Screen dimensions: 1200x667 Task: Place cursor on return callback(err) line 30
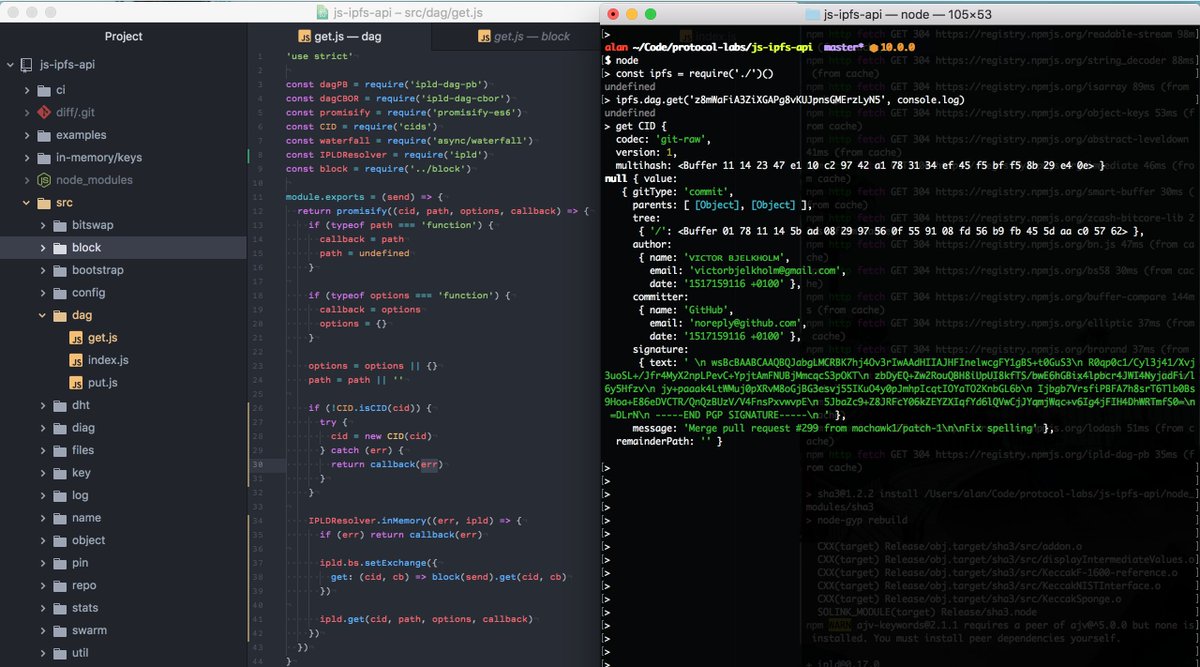385,464
